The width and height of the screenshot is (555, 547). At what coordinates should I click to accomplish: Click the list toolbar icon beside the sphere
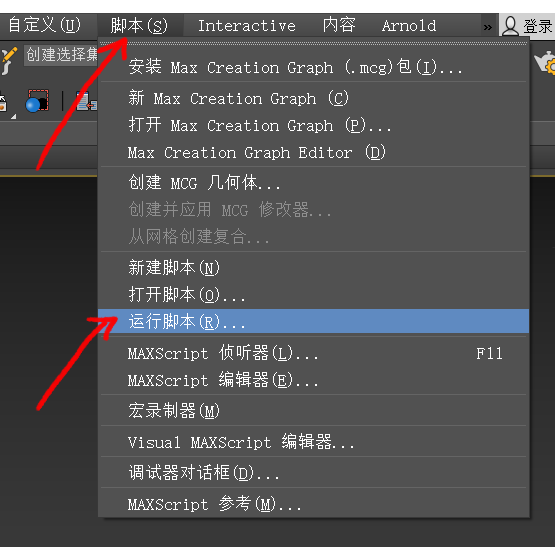point(86,101)
